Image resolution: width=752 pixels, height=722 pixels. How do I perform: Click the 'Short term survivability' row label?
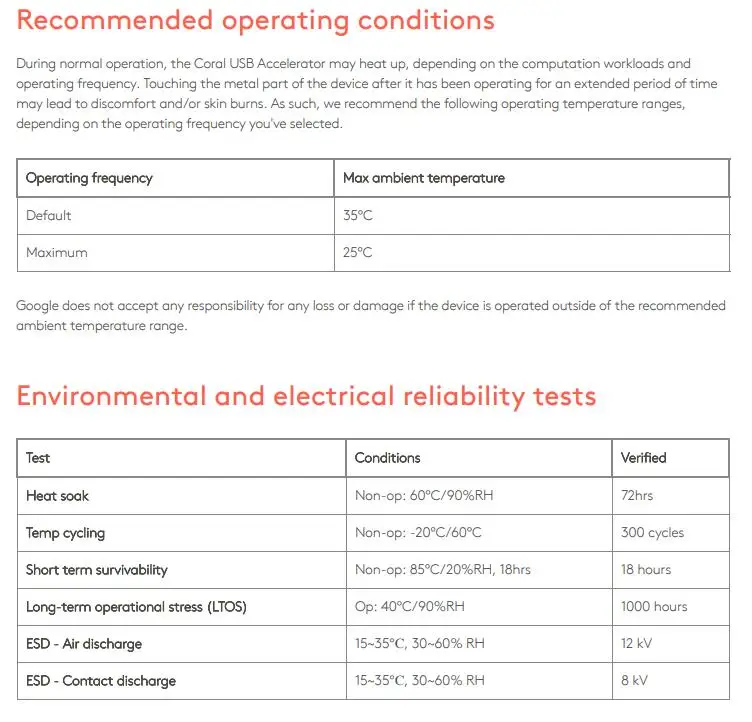click(97, 569)
